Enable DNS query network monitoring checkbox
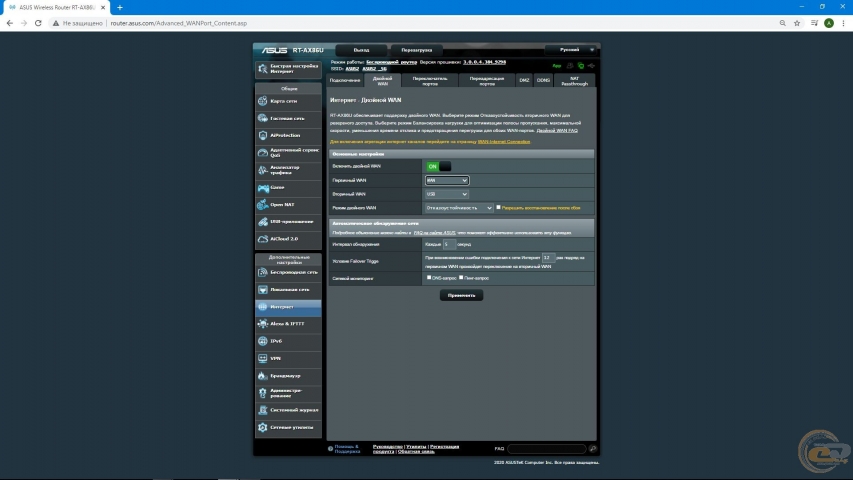Screen dimensions: 853x480 [x=429, y=278]
